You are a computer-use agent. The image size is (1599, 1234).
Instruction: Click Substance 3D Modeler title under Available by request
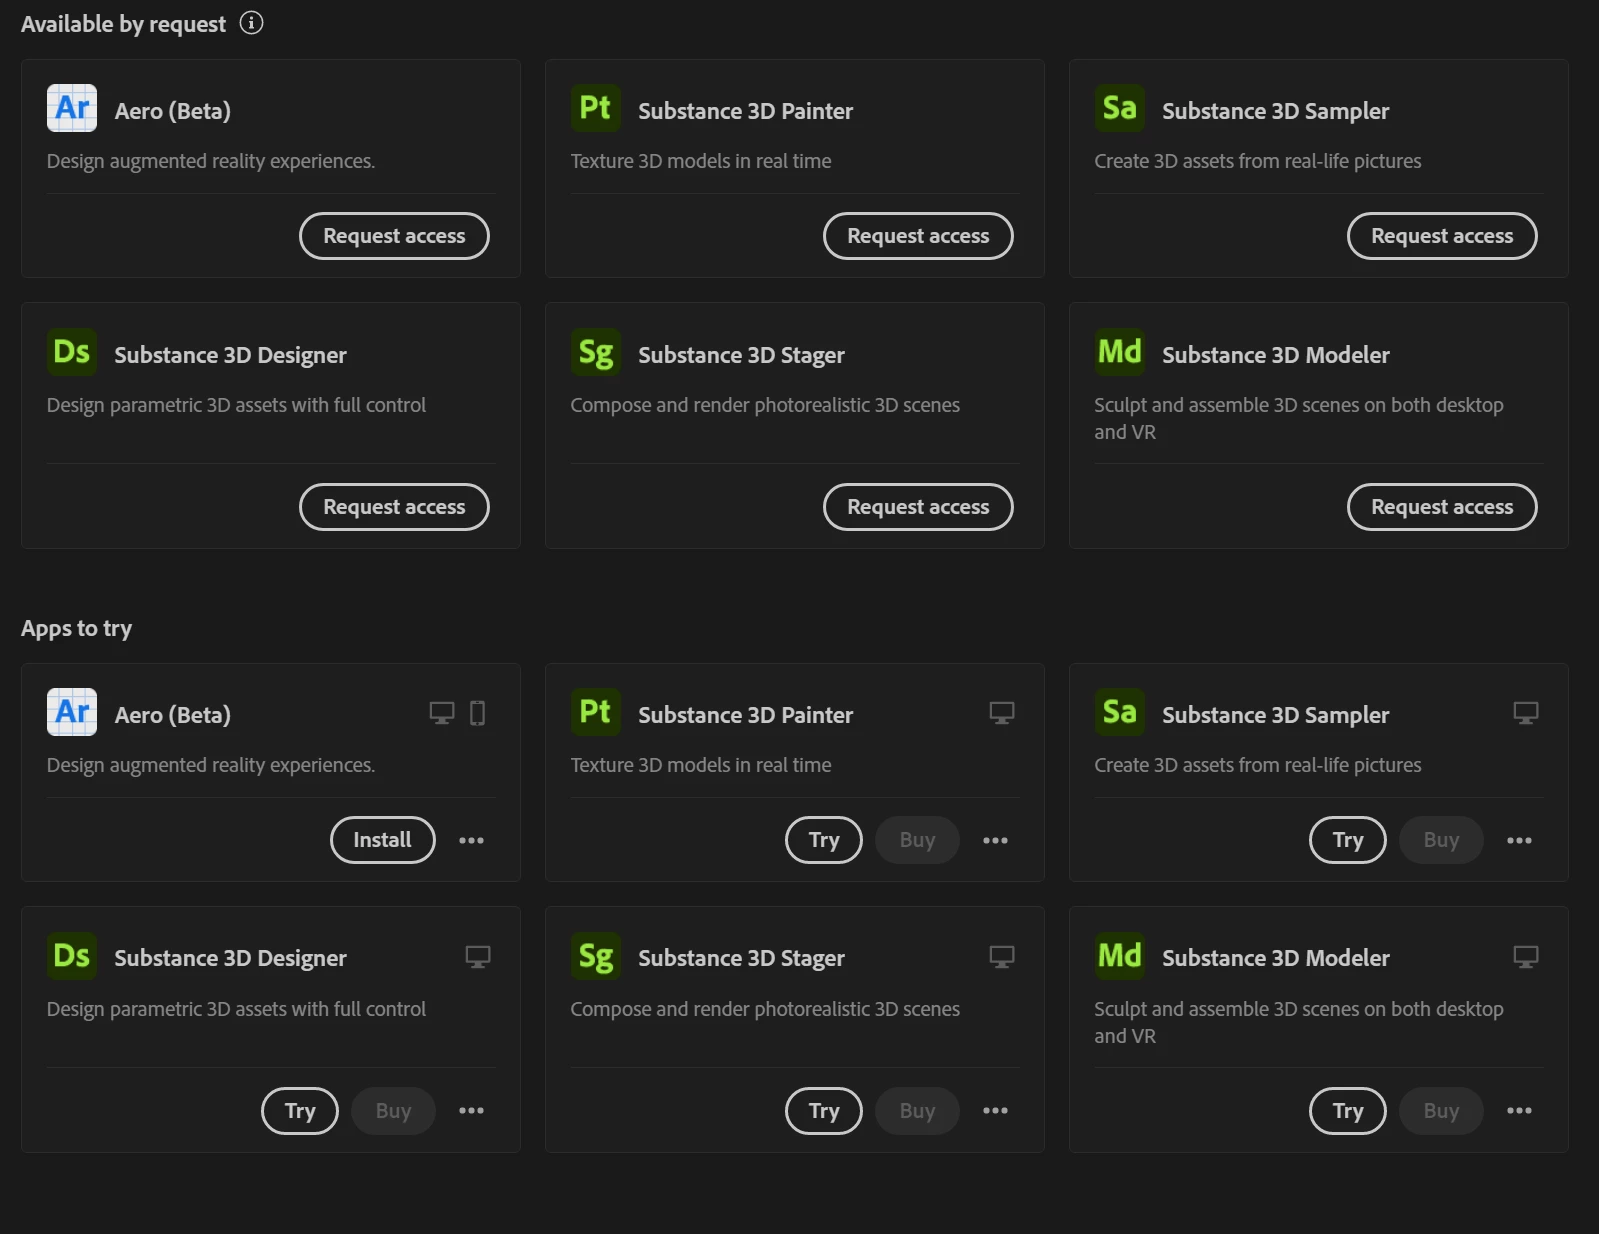coord(1275,355)
